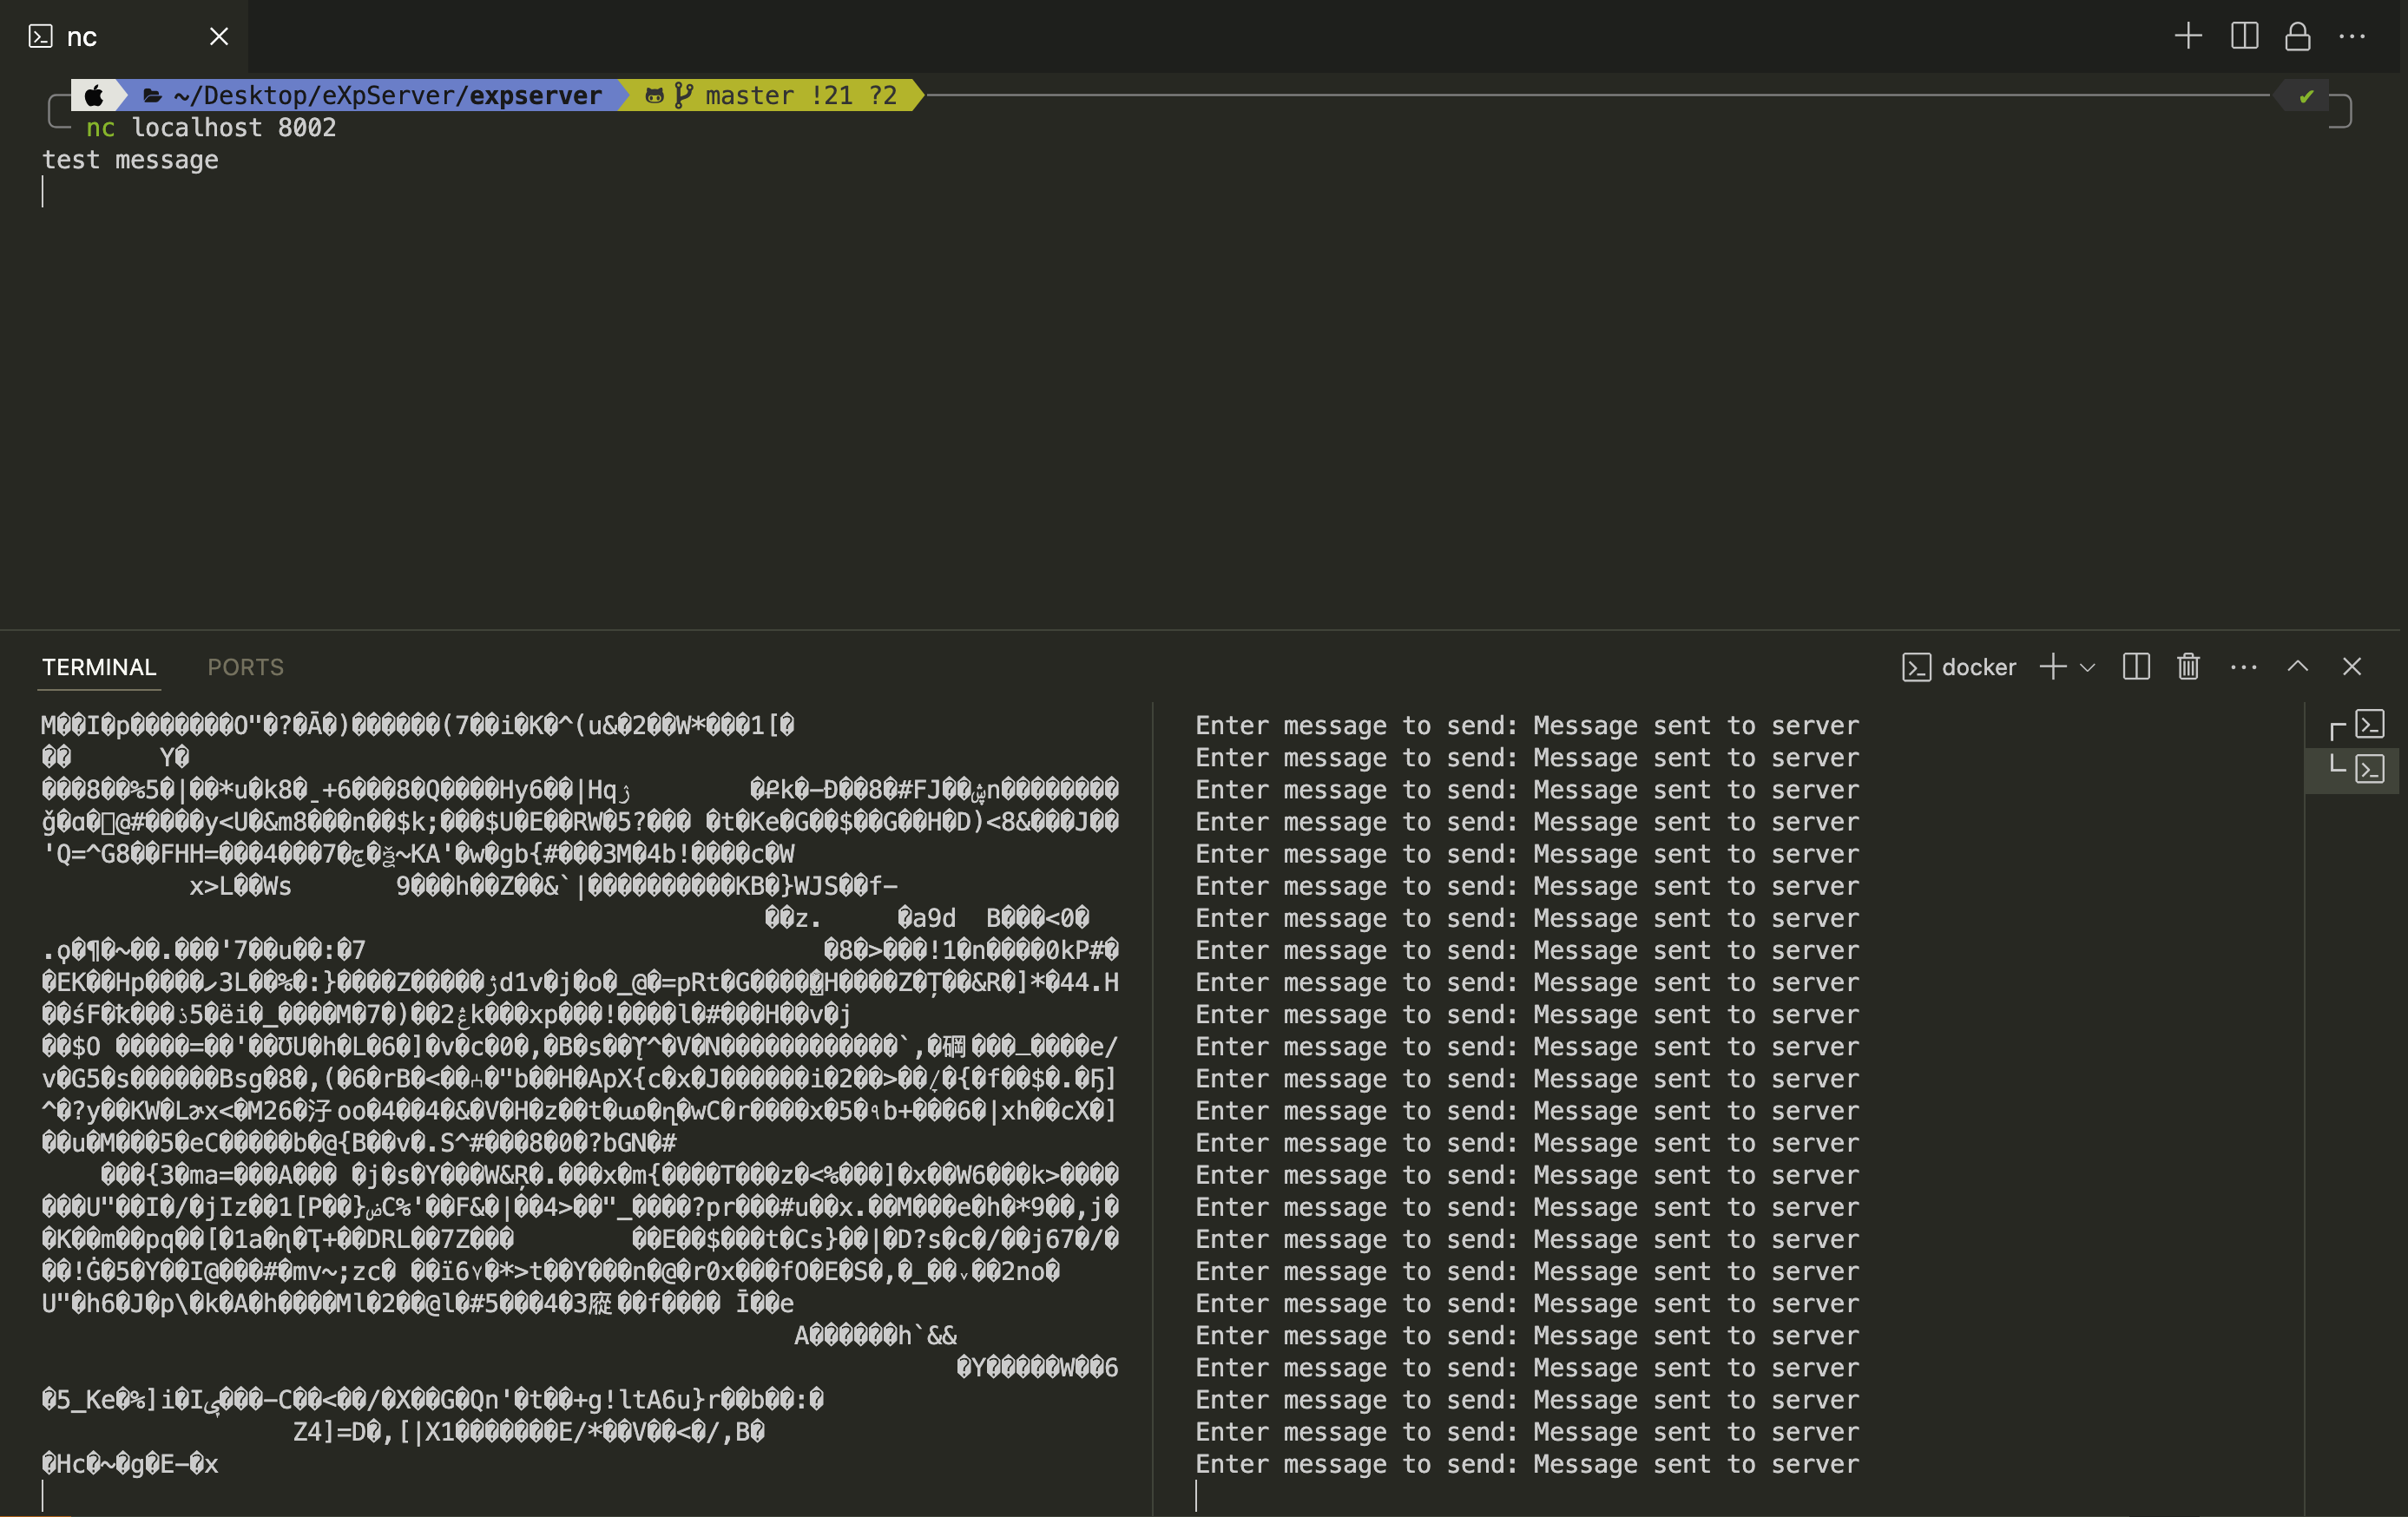Click the Apple logo prompt segment
Image resolution: width=2408 pixels, height=1517 pixels.
click(94, 96)
